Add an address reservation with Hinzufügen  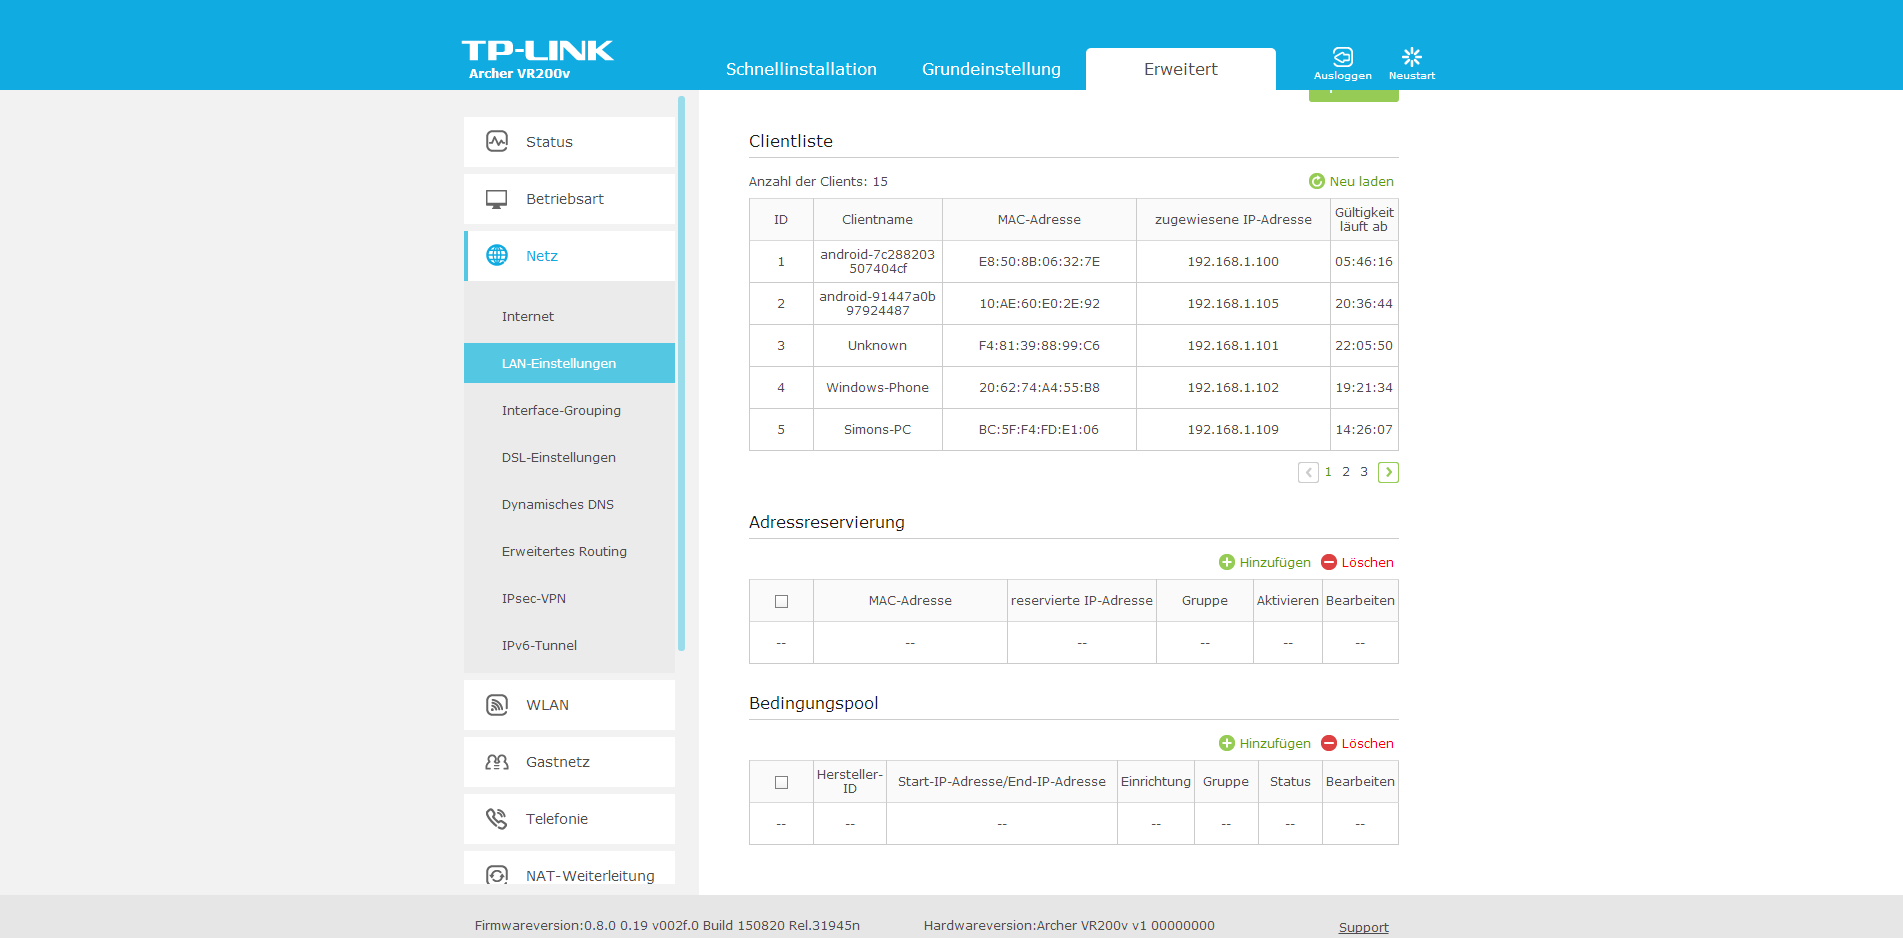click(1265, 562)
